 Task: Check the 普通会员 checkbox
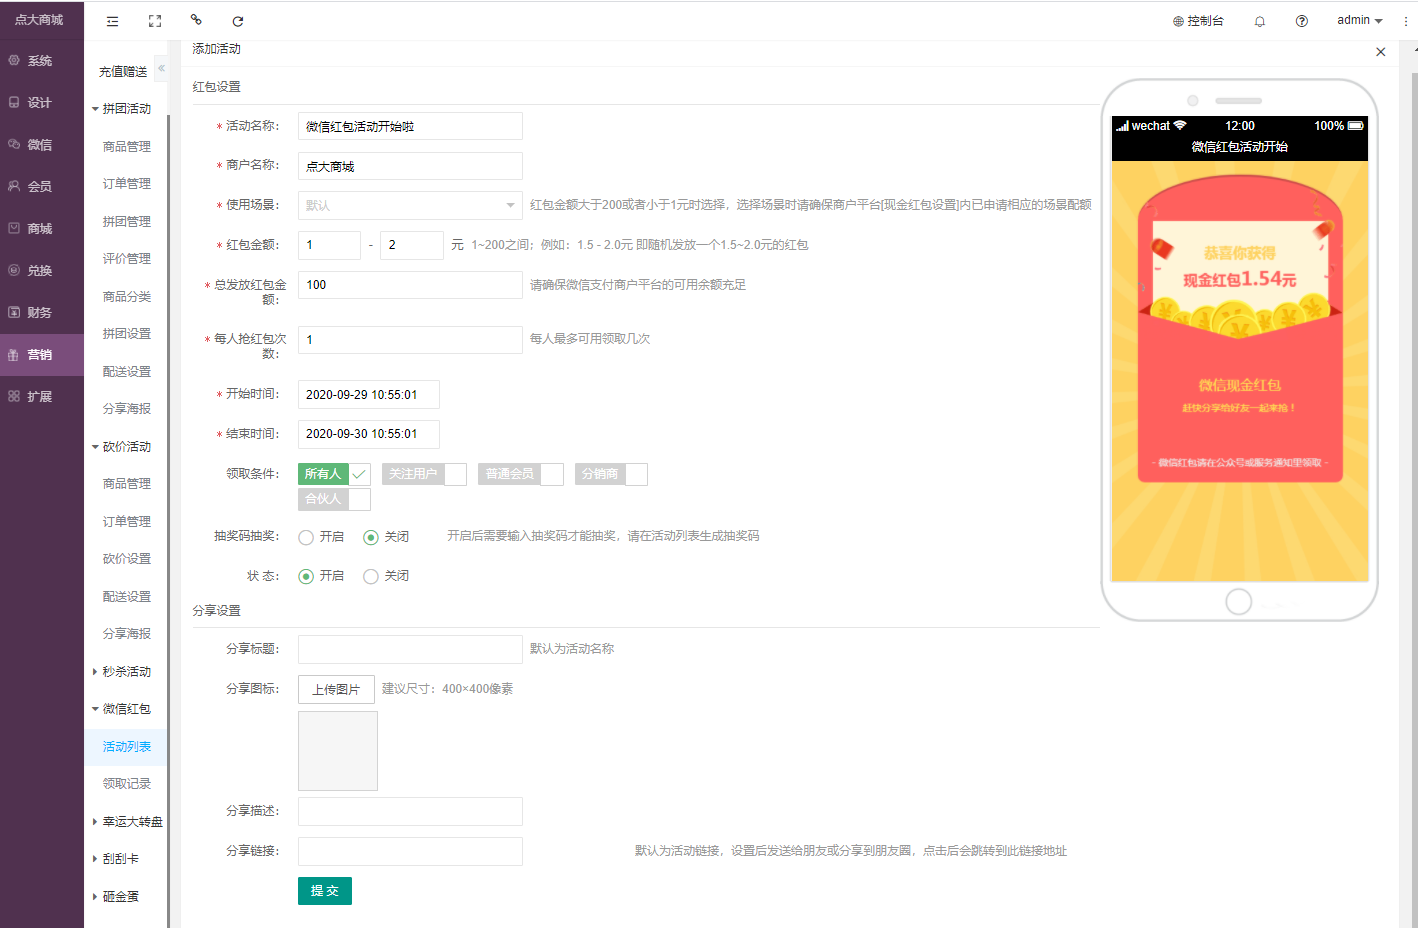pos(521,474)
